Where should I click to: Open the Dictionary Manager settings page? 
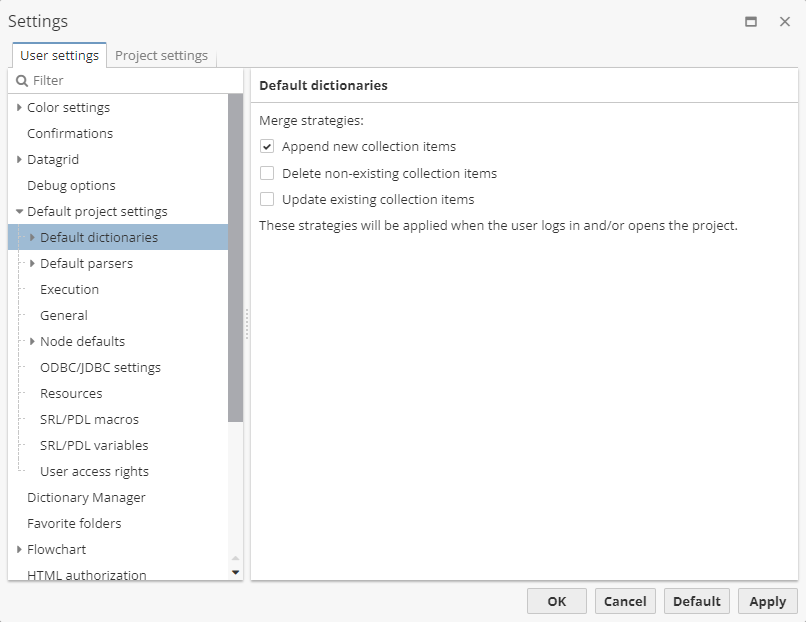(x=86, y=497)
